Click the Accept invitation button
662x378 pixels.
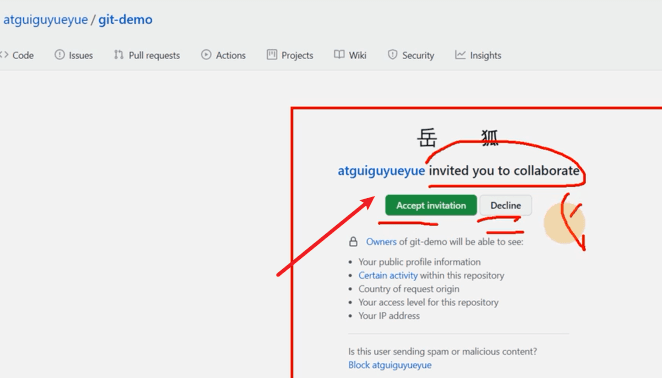click(x=431, y=205)
